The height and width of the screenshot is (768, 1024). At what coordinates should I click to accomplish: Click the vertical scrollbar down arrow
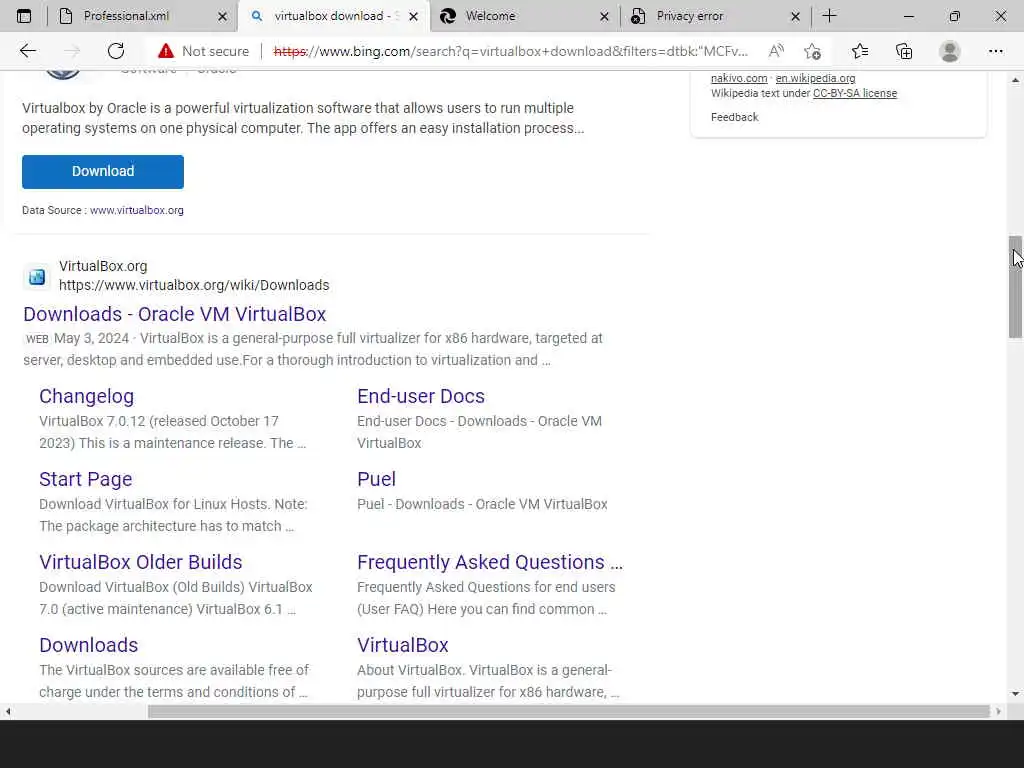(x=1015, y=694)
